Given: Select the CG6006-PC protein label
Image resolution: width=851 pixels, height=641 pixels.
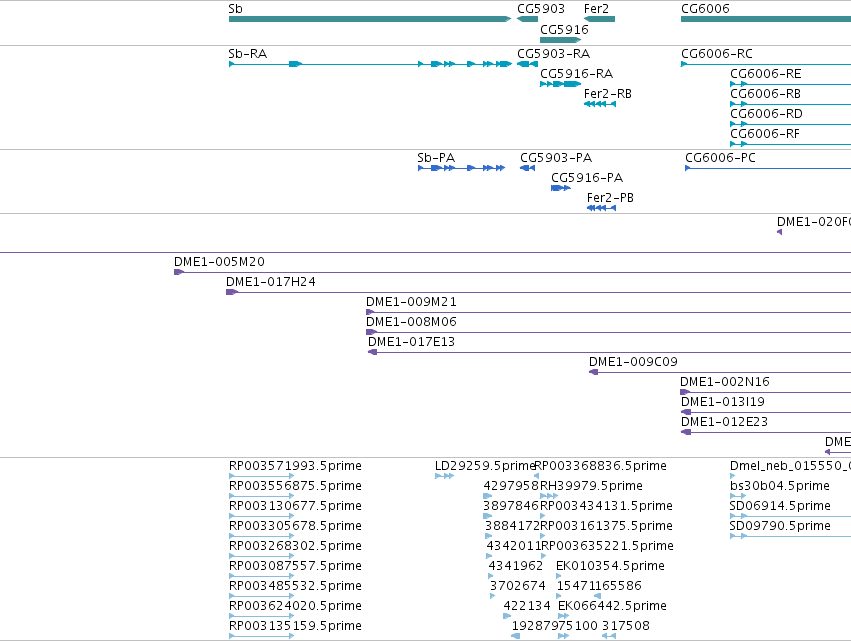Looking at the screenshot, I should pos(720,158).
